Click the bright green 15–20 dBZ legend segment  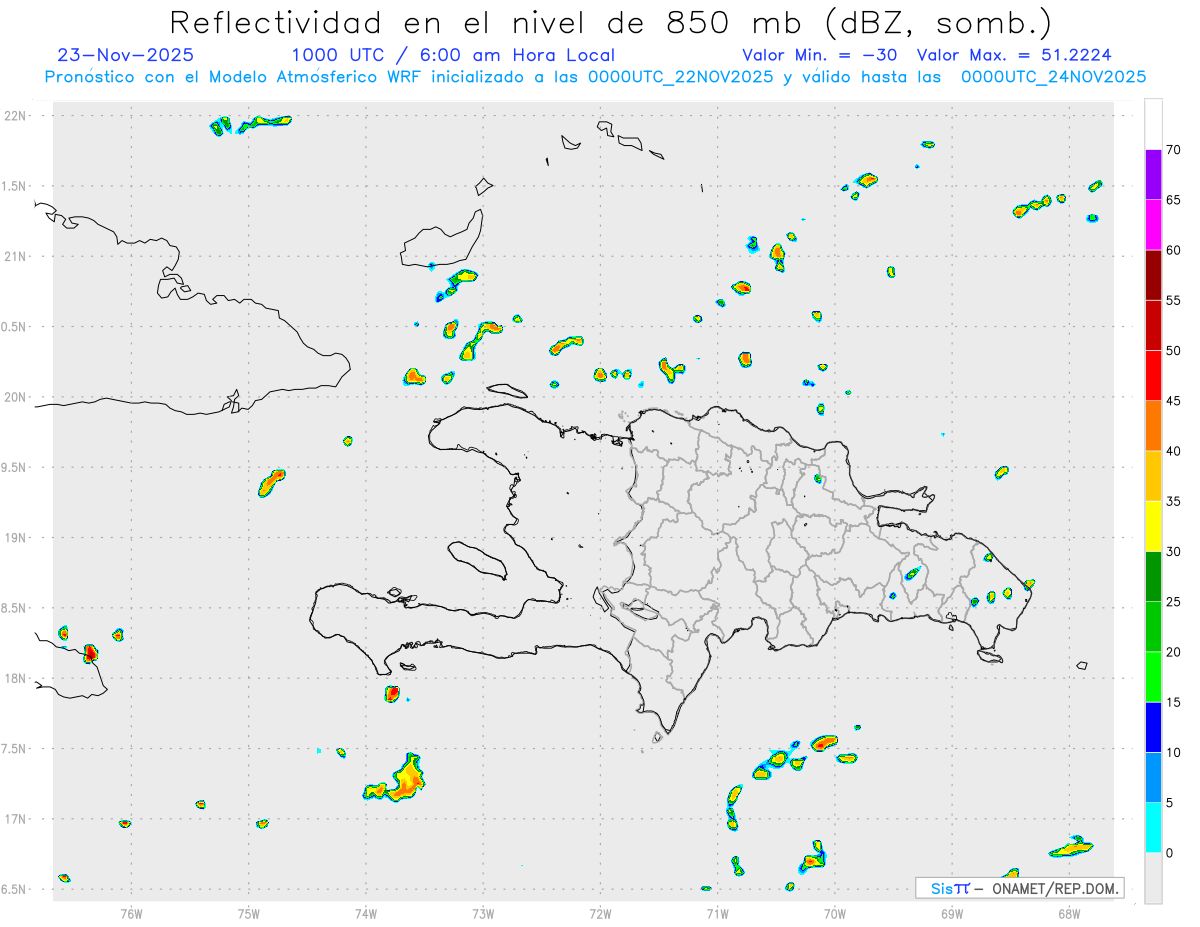(x=1153, y=677)
